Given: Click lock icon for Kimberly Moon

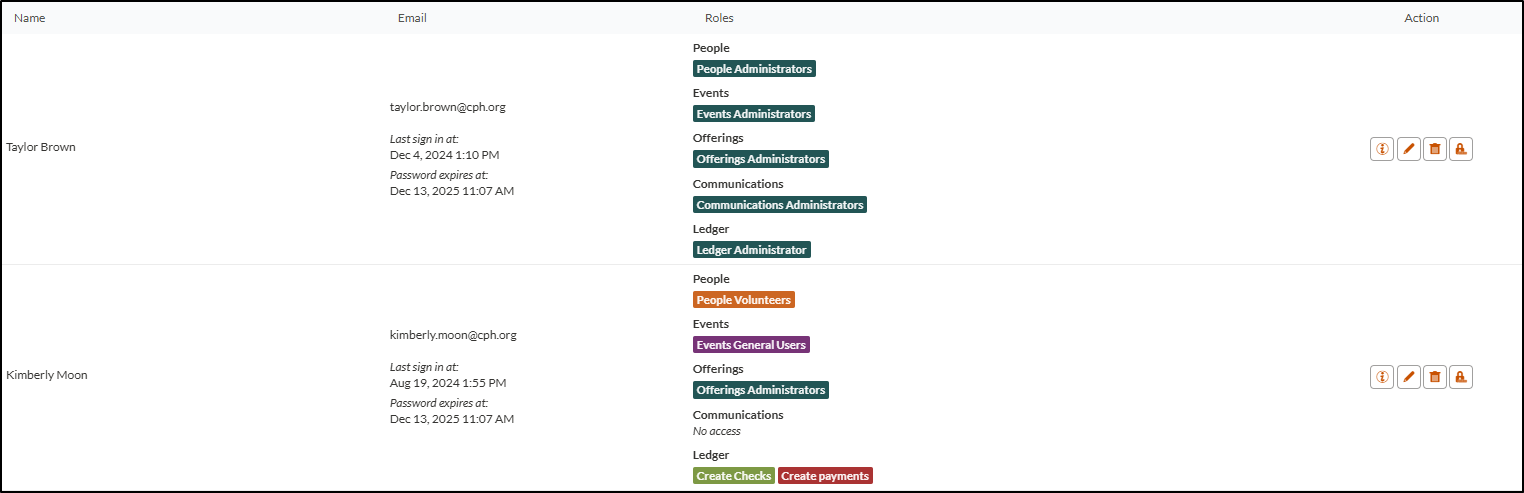Looking at the screenshot, I should [x=1461, y=377].
